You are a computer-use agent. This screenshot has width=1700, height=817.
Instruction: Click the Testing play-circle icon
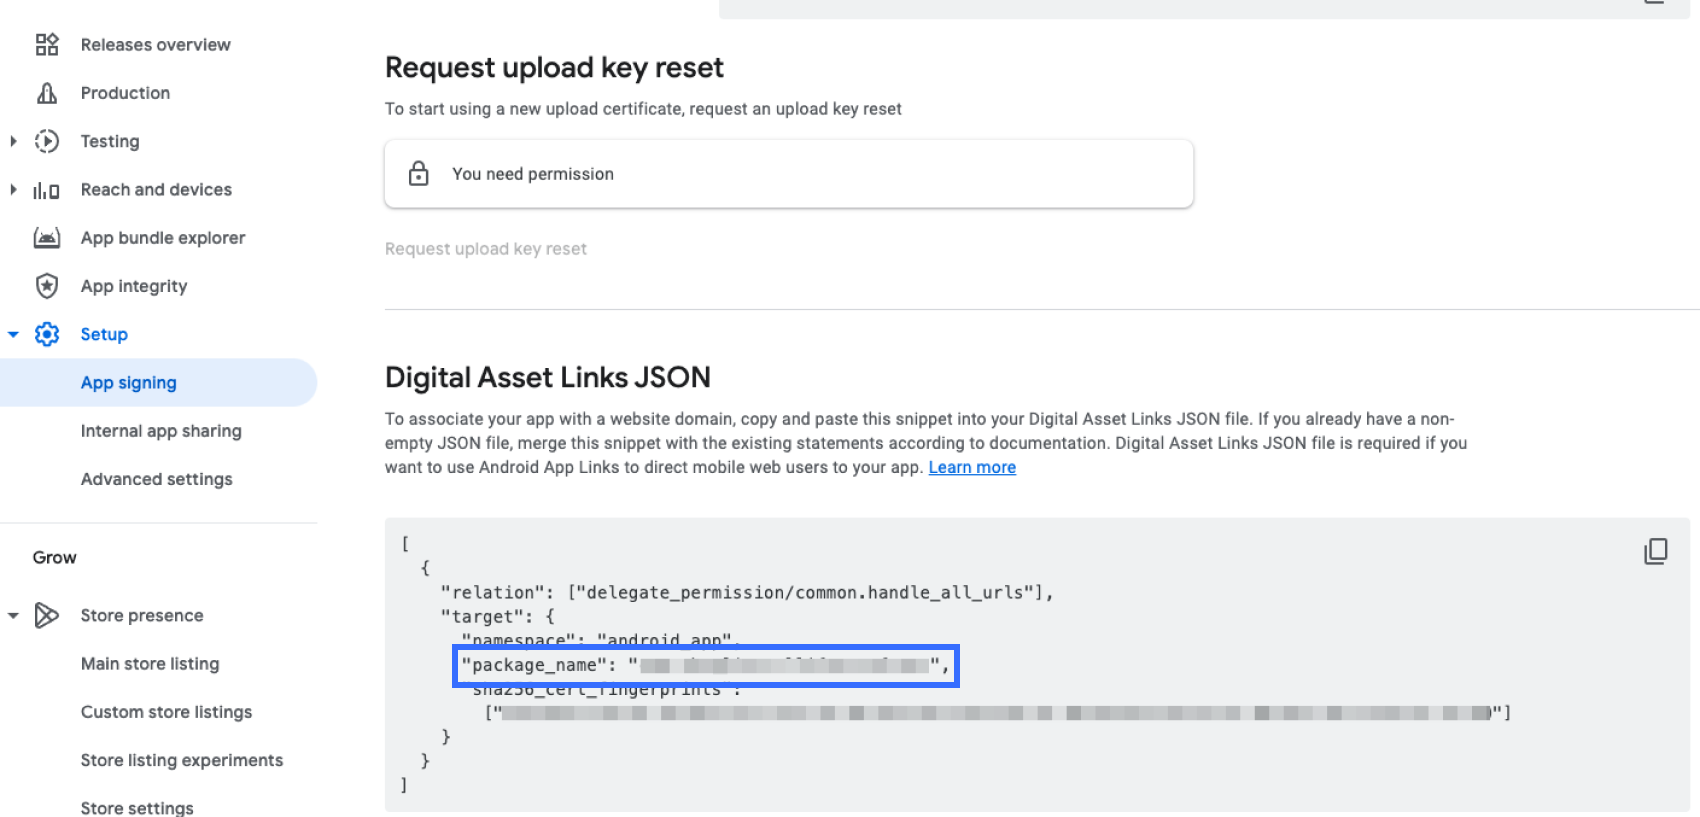47,141
